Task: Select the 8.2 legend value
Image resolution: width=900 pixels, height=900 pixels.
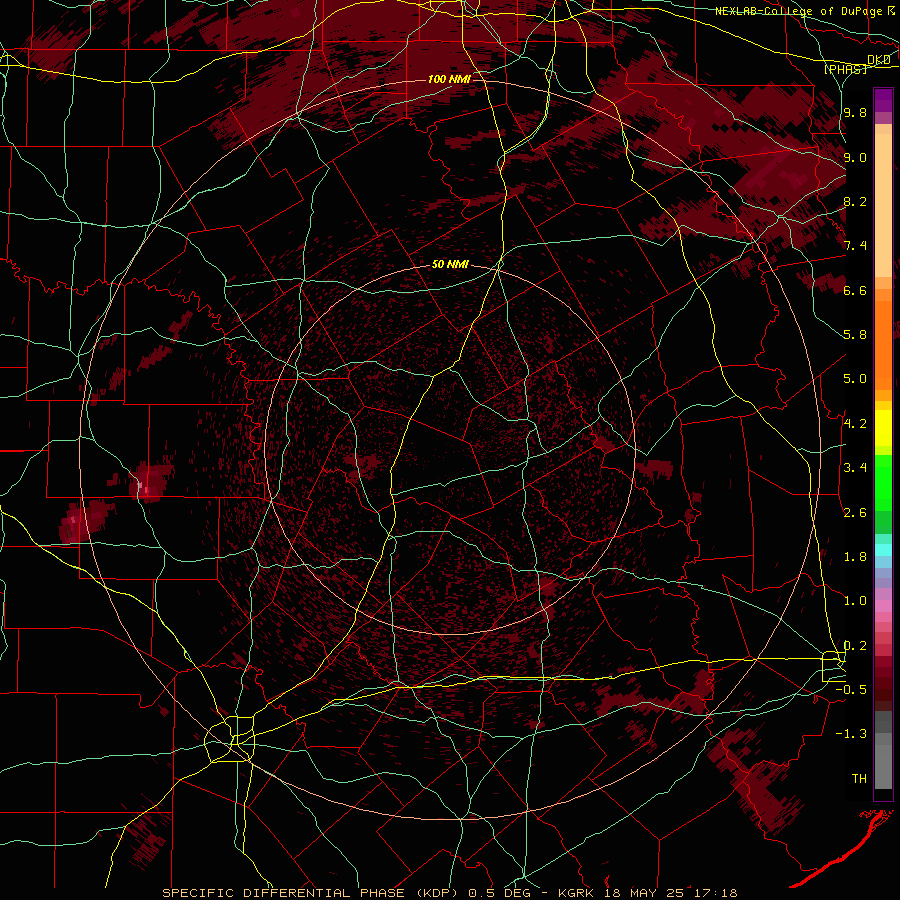Action: 855,201
